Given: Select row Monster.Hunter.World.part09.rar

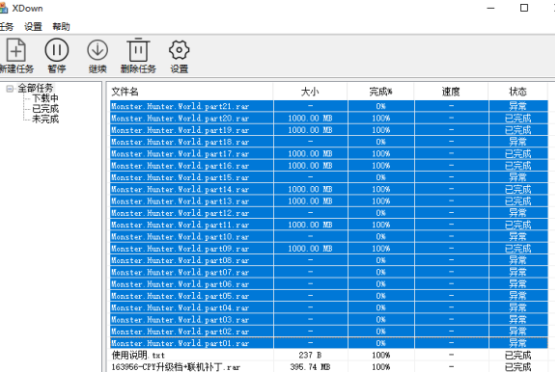Looking at the screenshot, I should point(329,248).
